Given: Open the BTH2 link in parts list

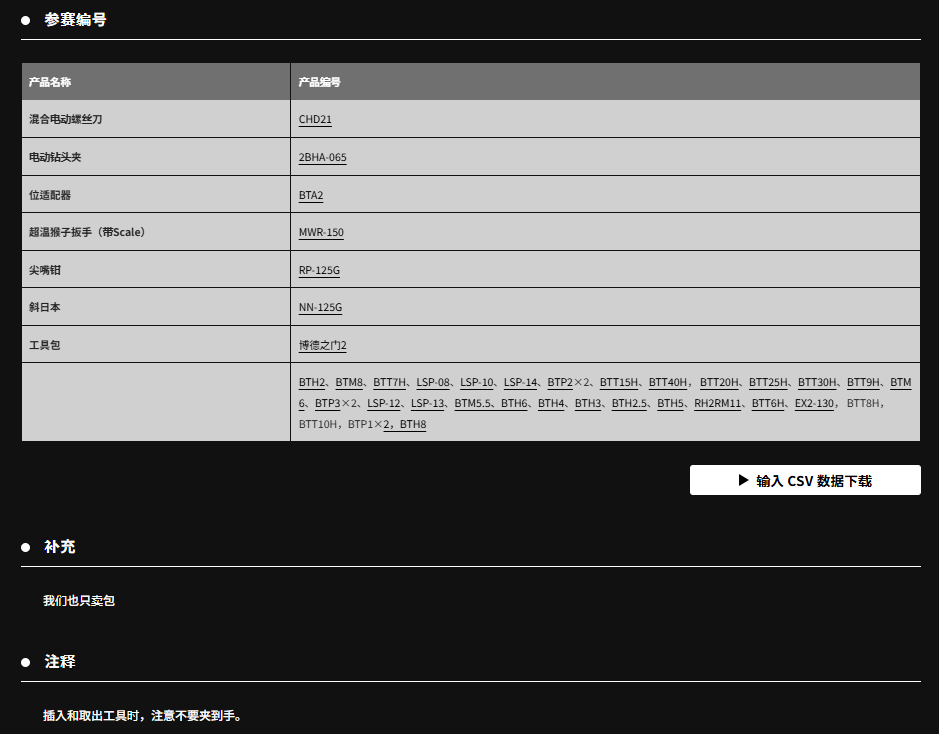Looking at the screenshot, I should (x=312, y=383).
